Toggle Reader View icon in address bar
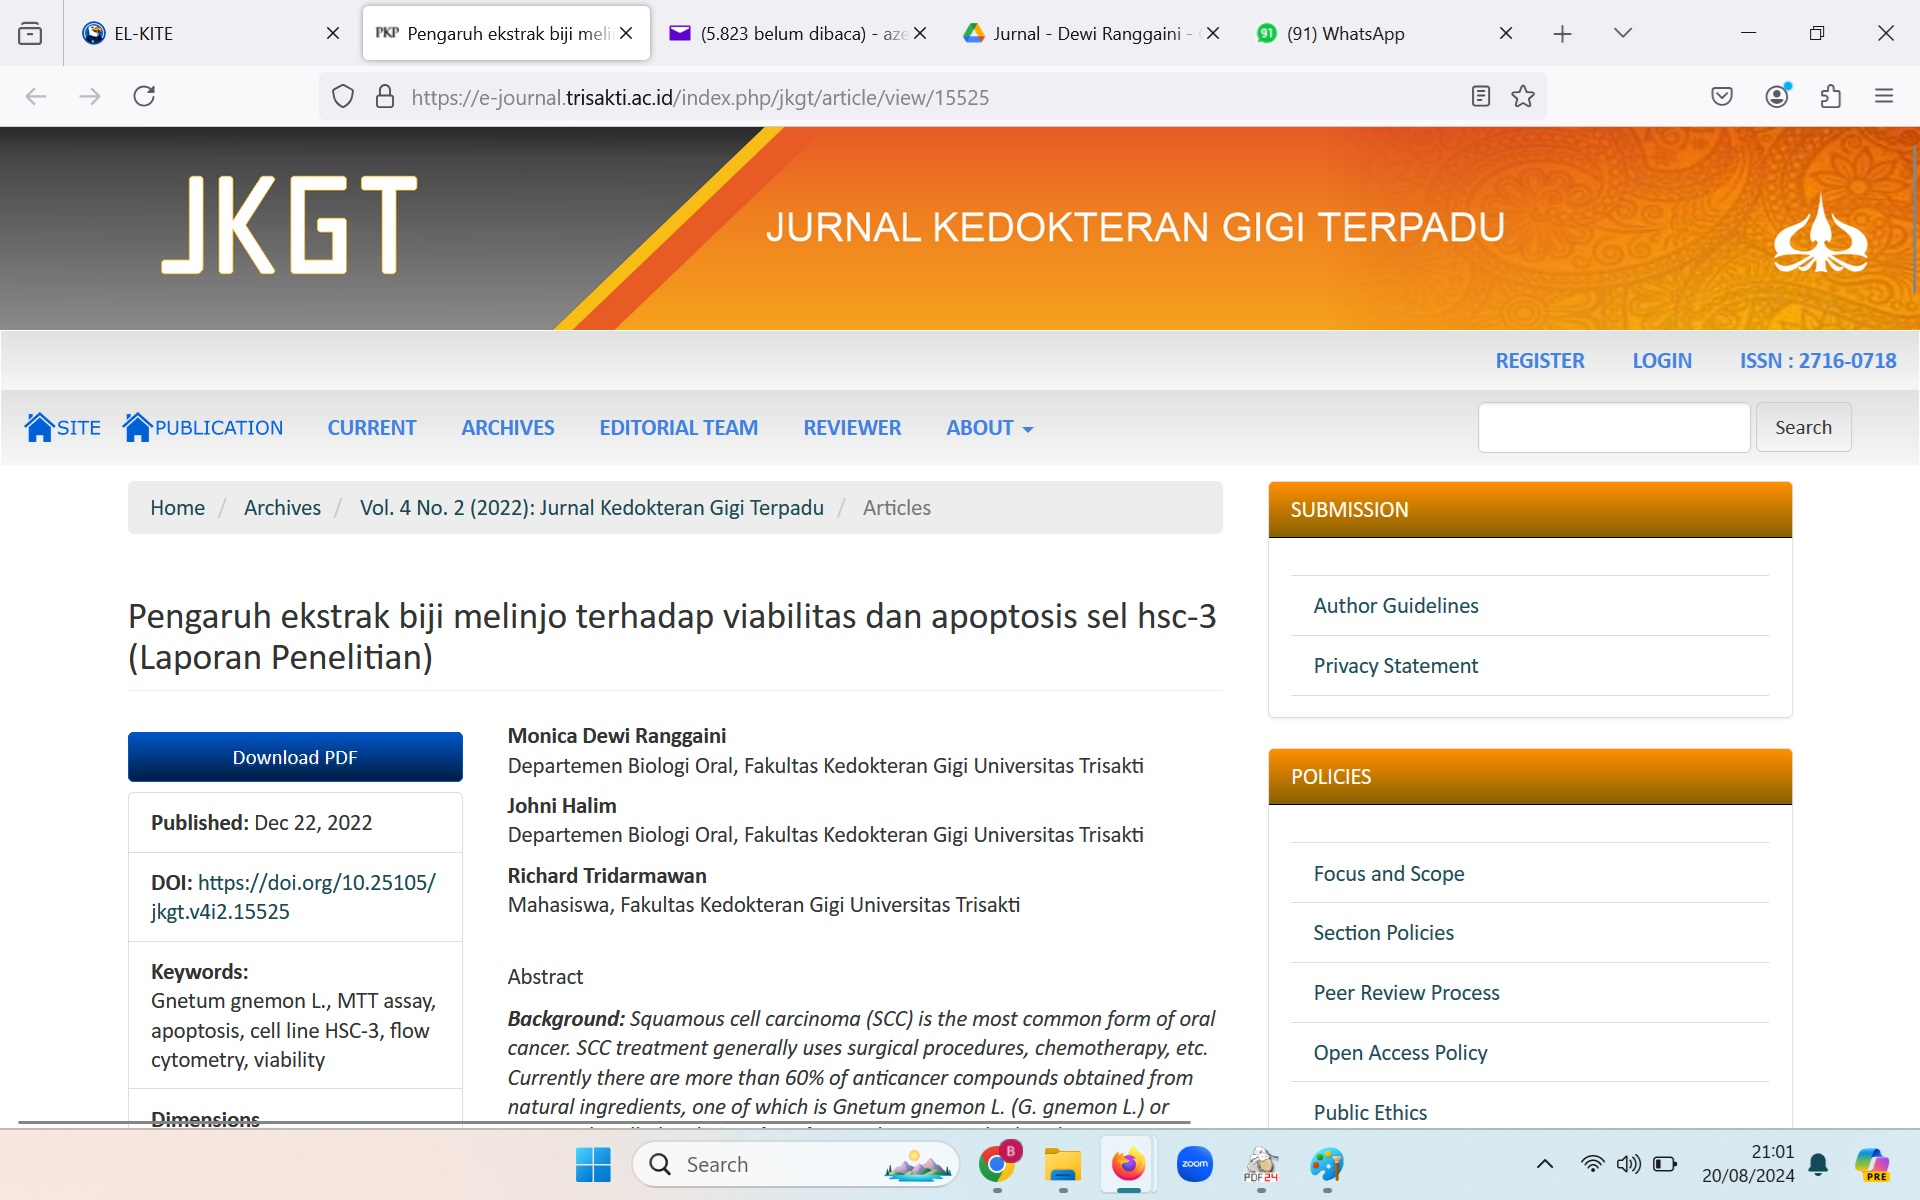 point(1481,96)
